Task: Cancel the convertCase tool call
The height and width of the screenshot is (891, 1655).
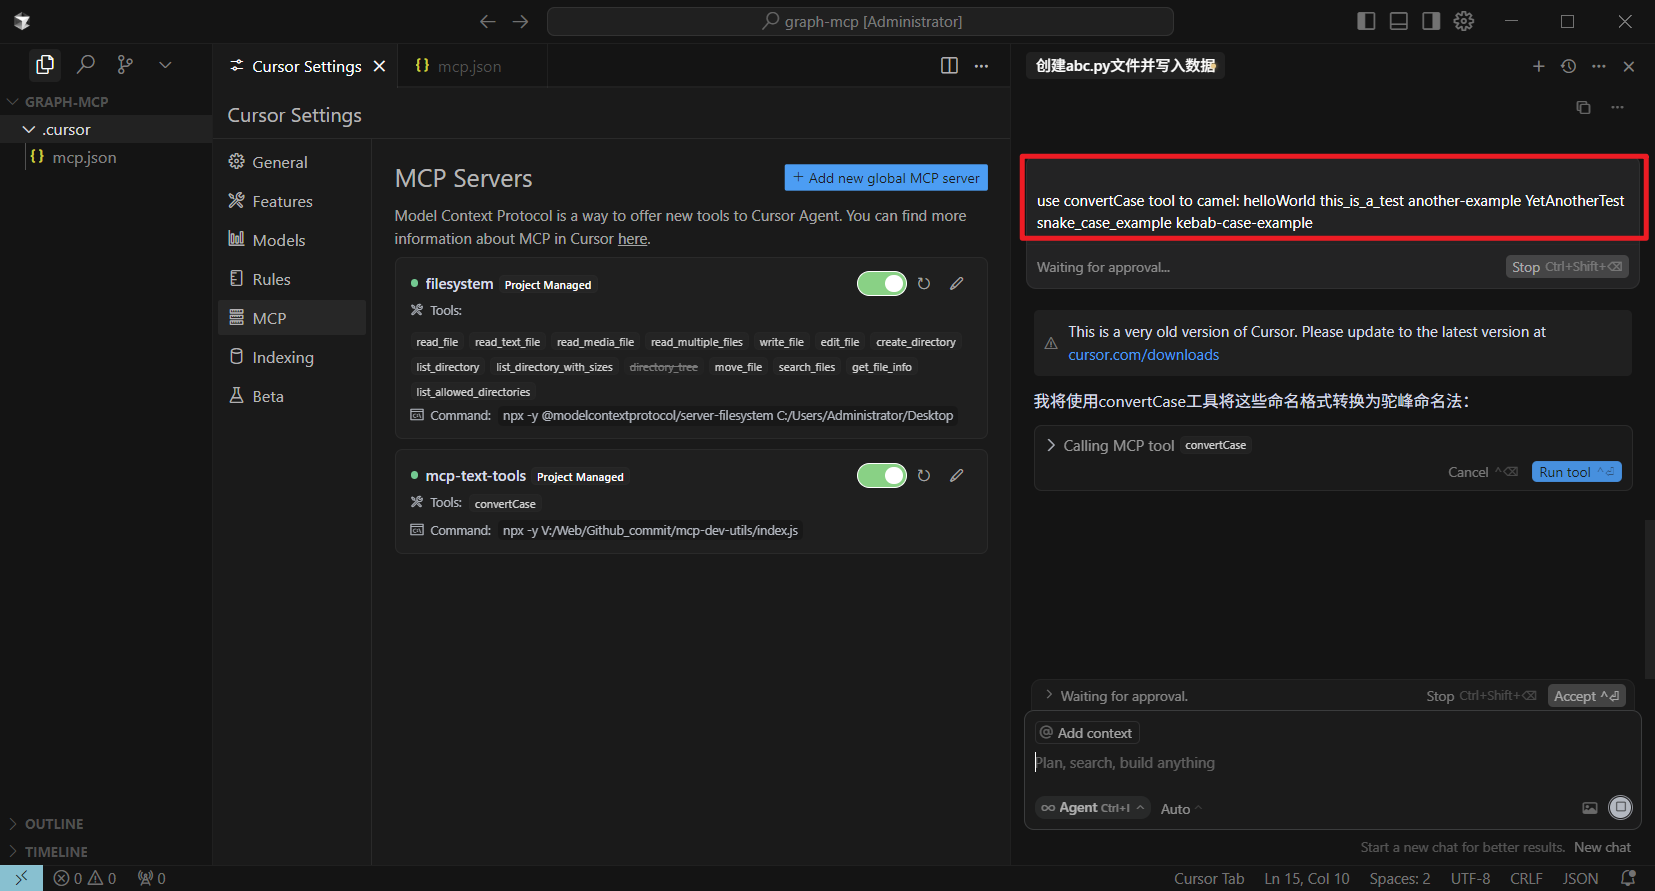Action: point(1482,472)
